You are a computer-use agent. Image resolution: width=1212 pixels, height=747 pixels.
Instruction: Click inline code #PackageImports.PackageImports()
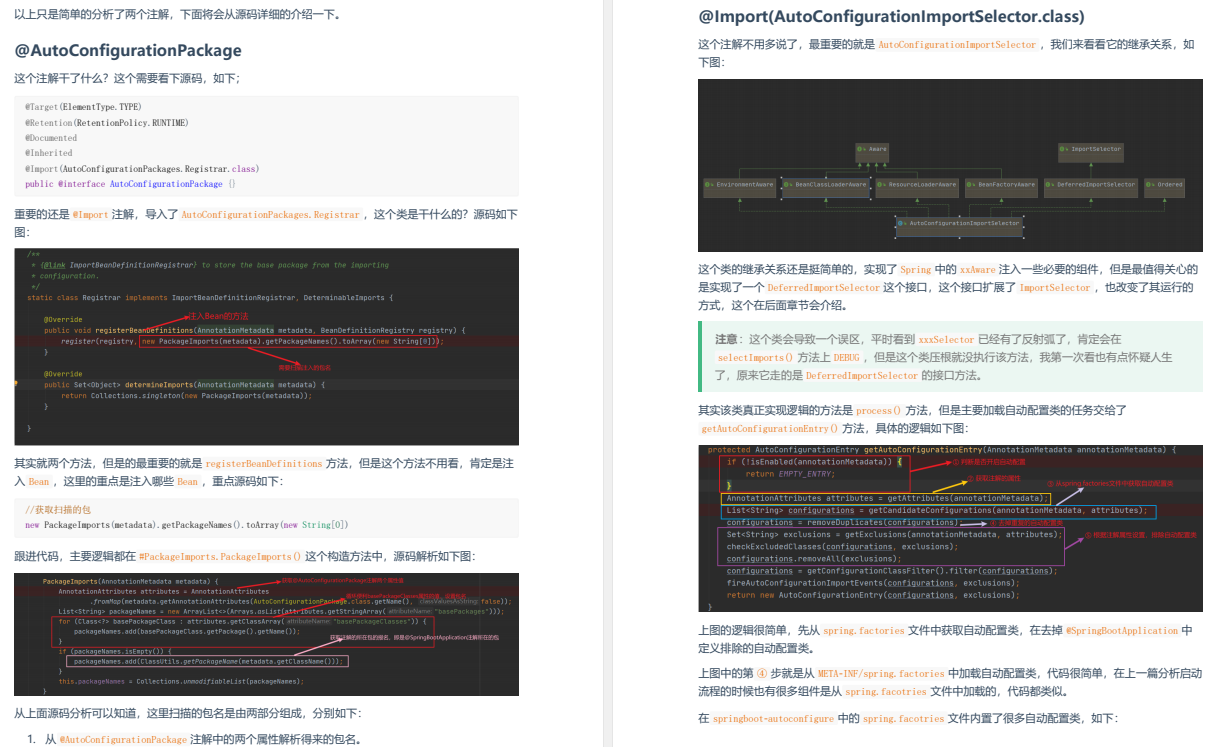[x=219, y=556]
